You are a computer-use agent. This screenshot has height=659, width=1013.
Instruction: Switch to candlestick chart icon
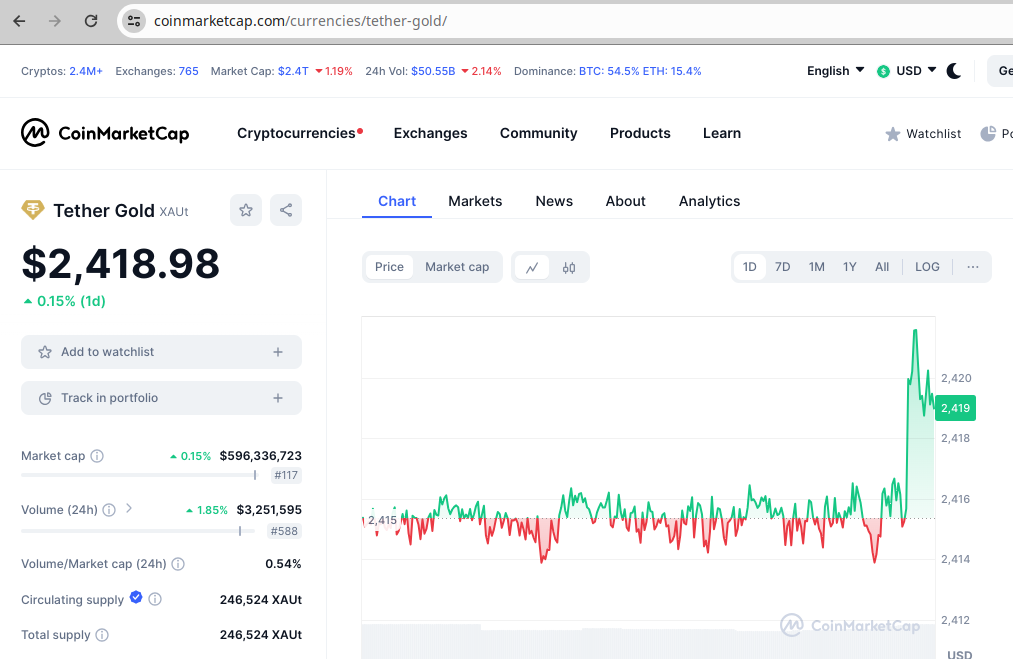[569, 267]
